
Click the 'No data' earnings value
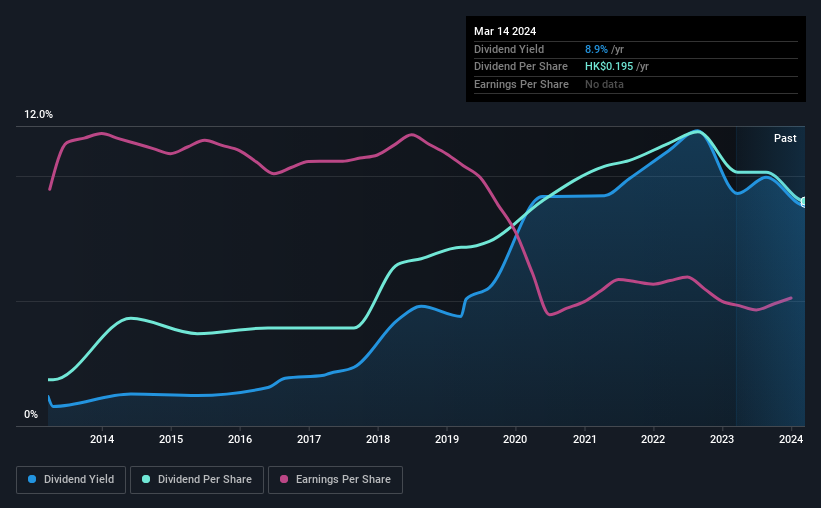click(x=604, y=84)
